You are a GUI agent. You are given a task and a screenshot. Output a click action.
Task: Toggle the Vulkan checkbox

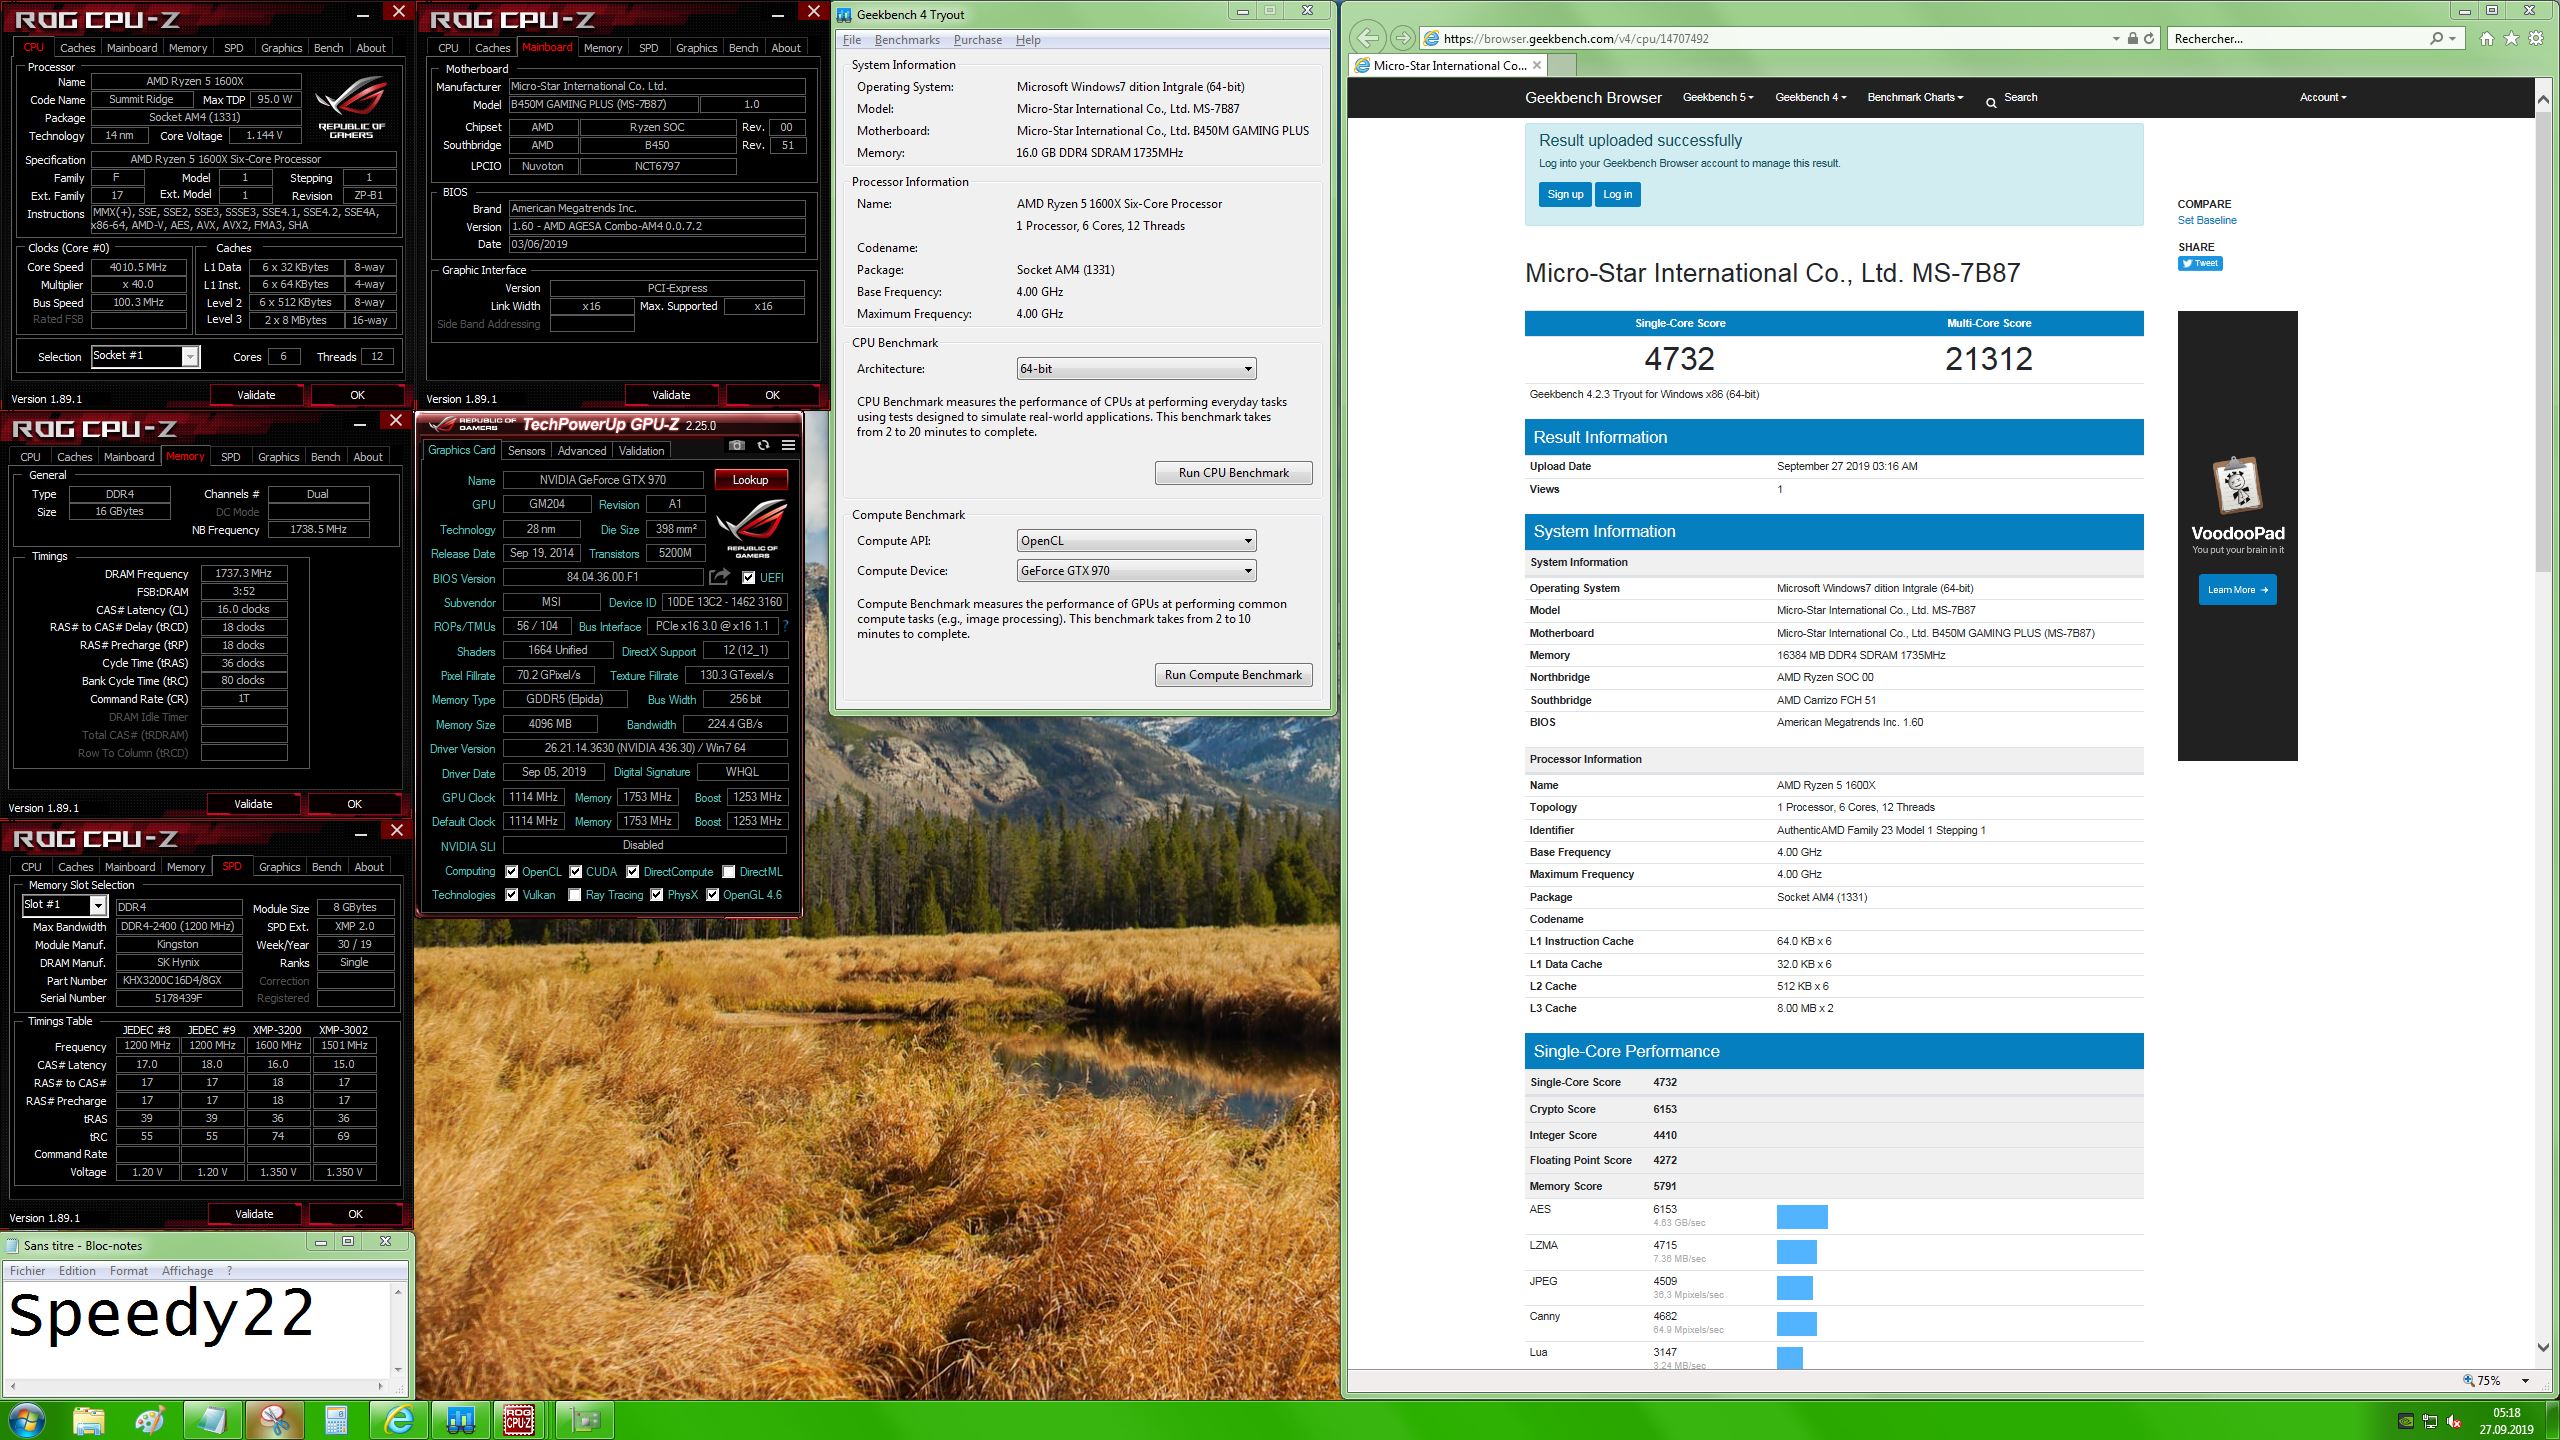point(511,895)
